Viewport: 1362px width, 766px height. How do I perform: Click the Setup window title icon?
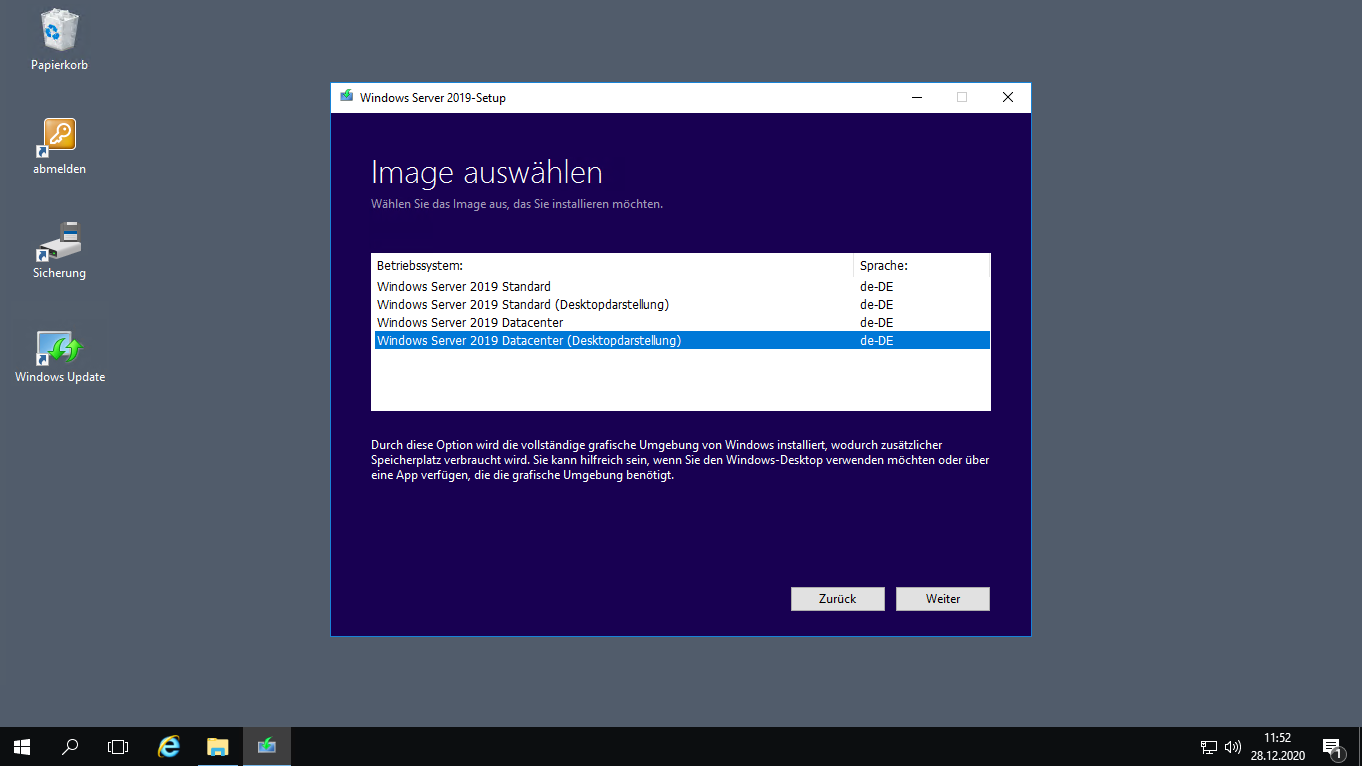(x=347, y=97)
